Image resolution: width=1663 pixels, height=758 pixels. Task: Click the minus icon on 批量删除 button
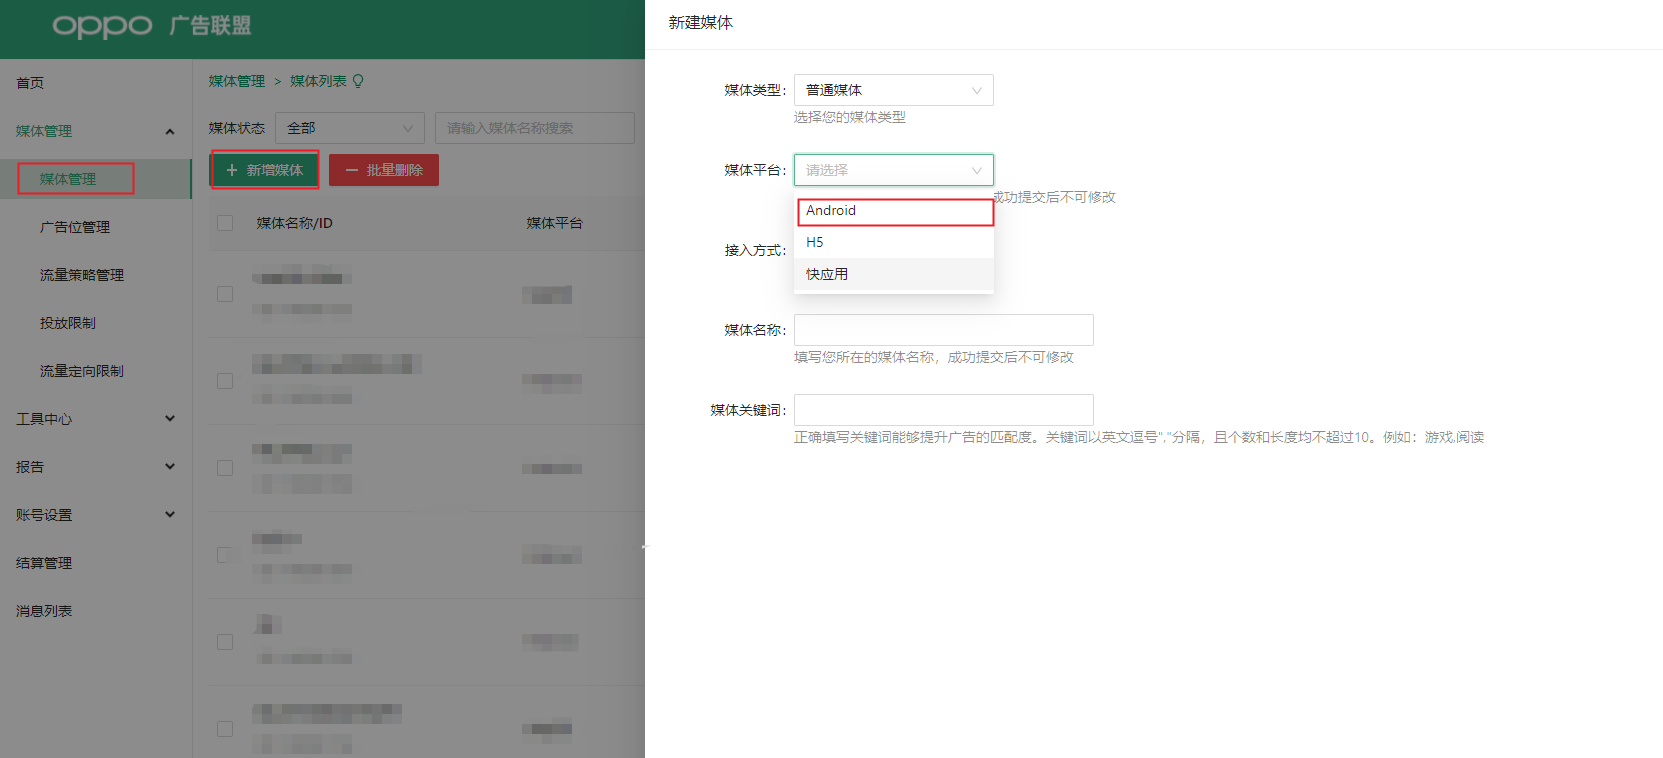click(352, 170)
